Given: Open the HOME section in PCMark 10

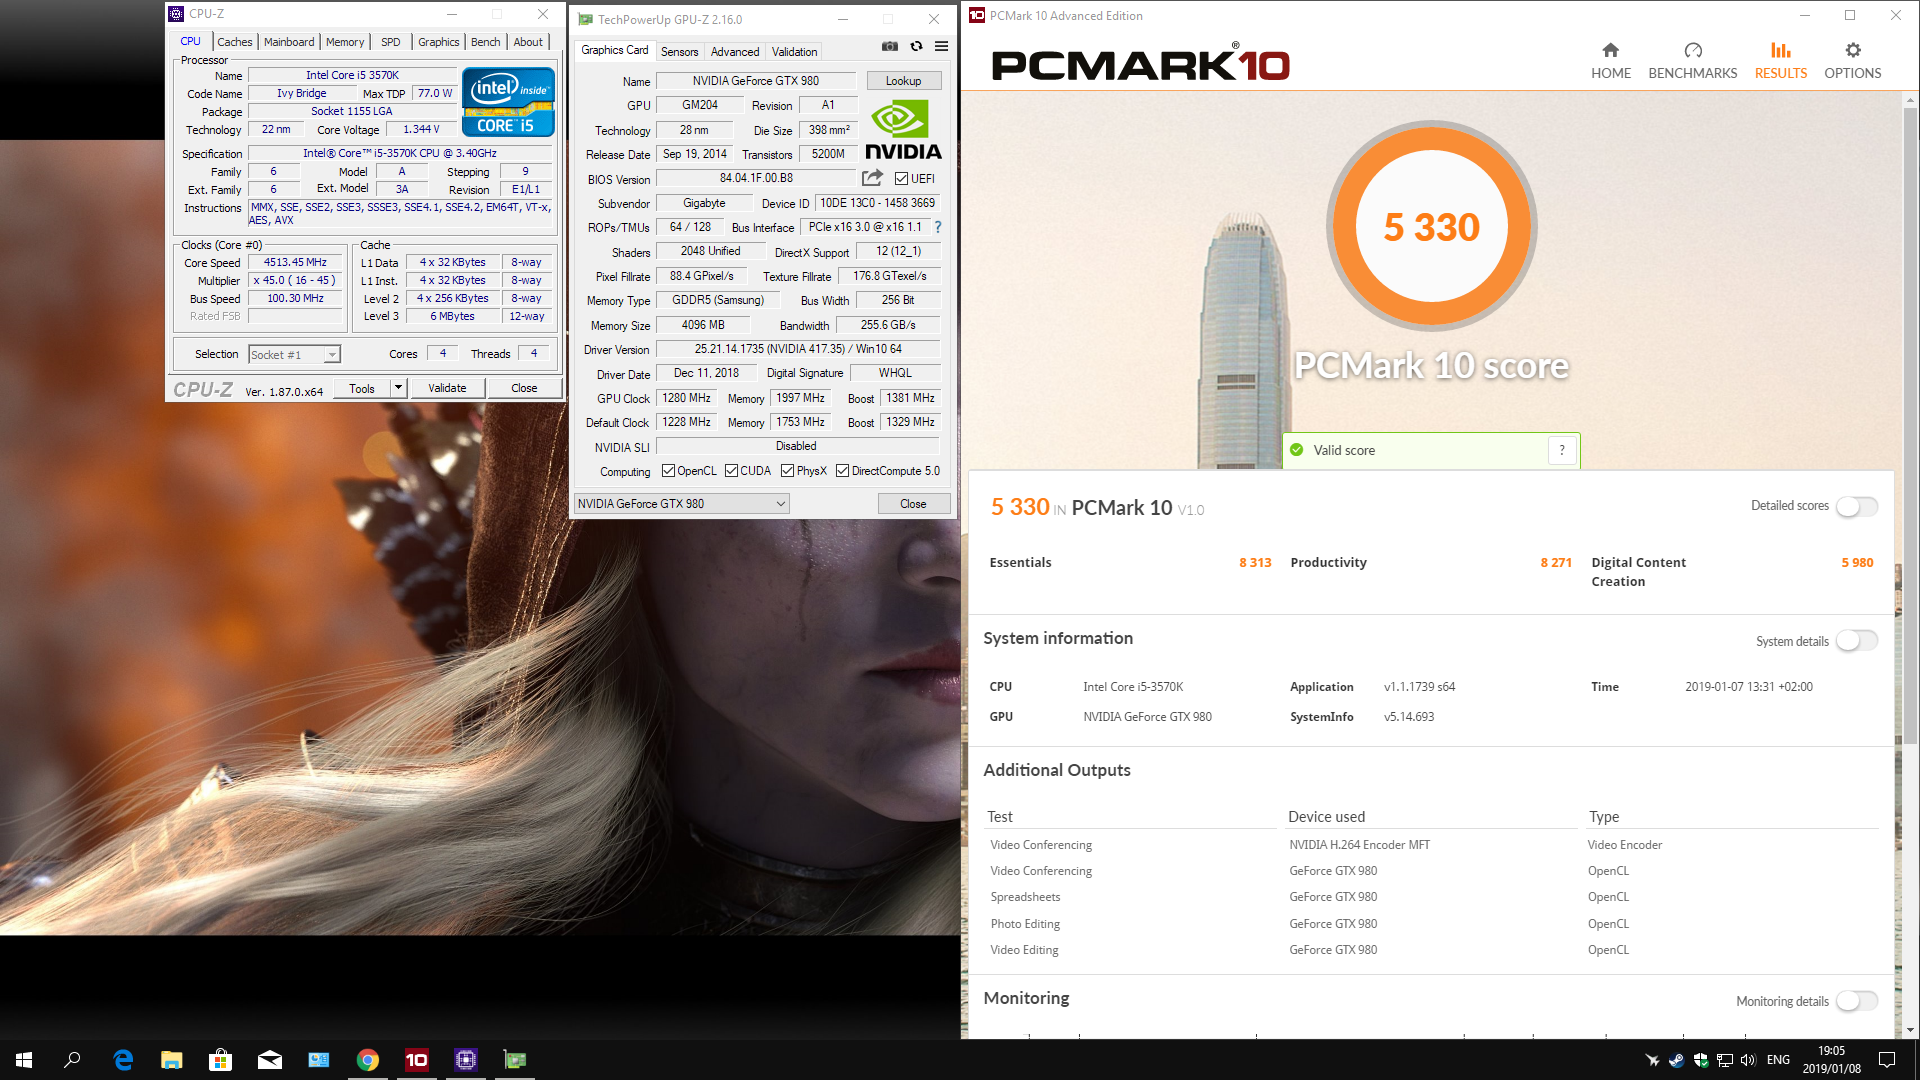Looking at the screenshot, I should pos(1610,61).
